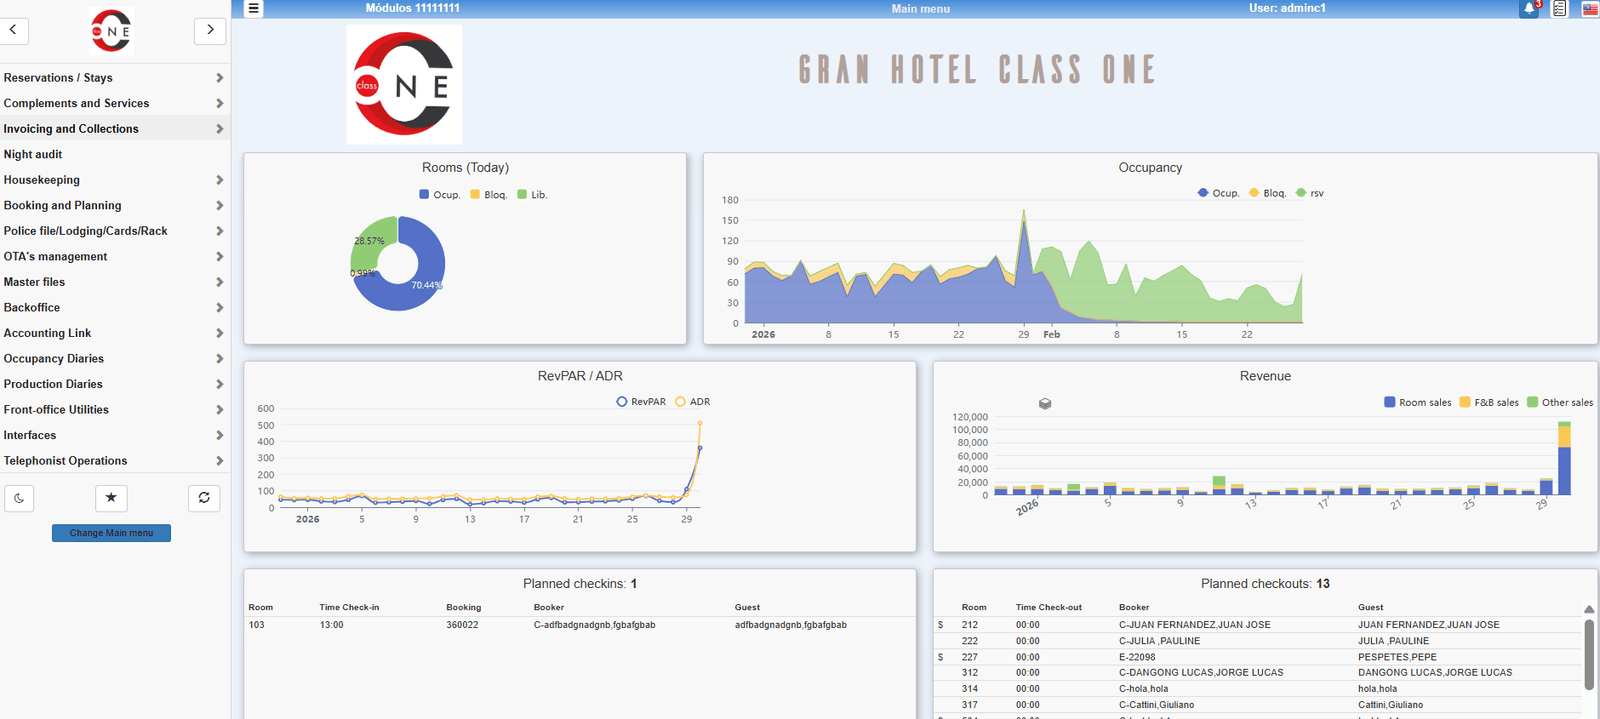Expand the Police file/Lodging/Cards/Rack menu

click(x=115, y=231)
